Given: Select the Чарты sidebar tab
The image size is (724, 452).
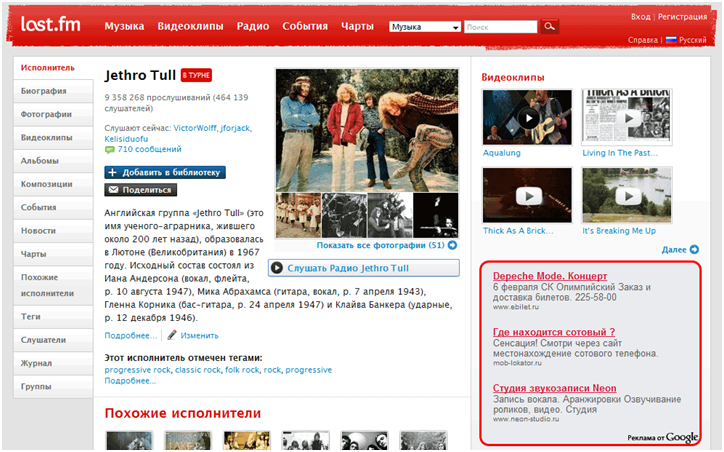Looking at the screenshot, I should [x=54, y=254].
